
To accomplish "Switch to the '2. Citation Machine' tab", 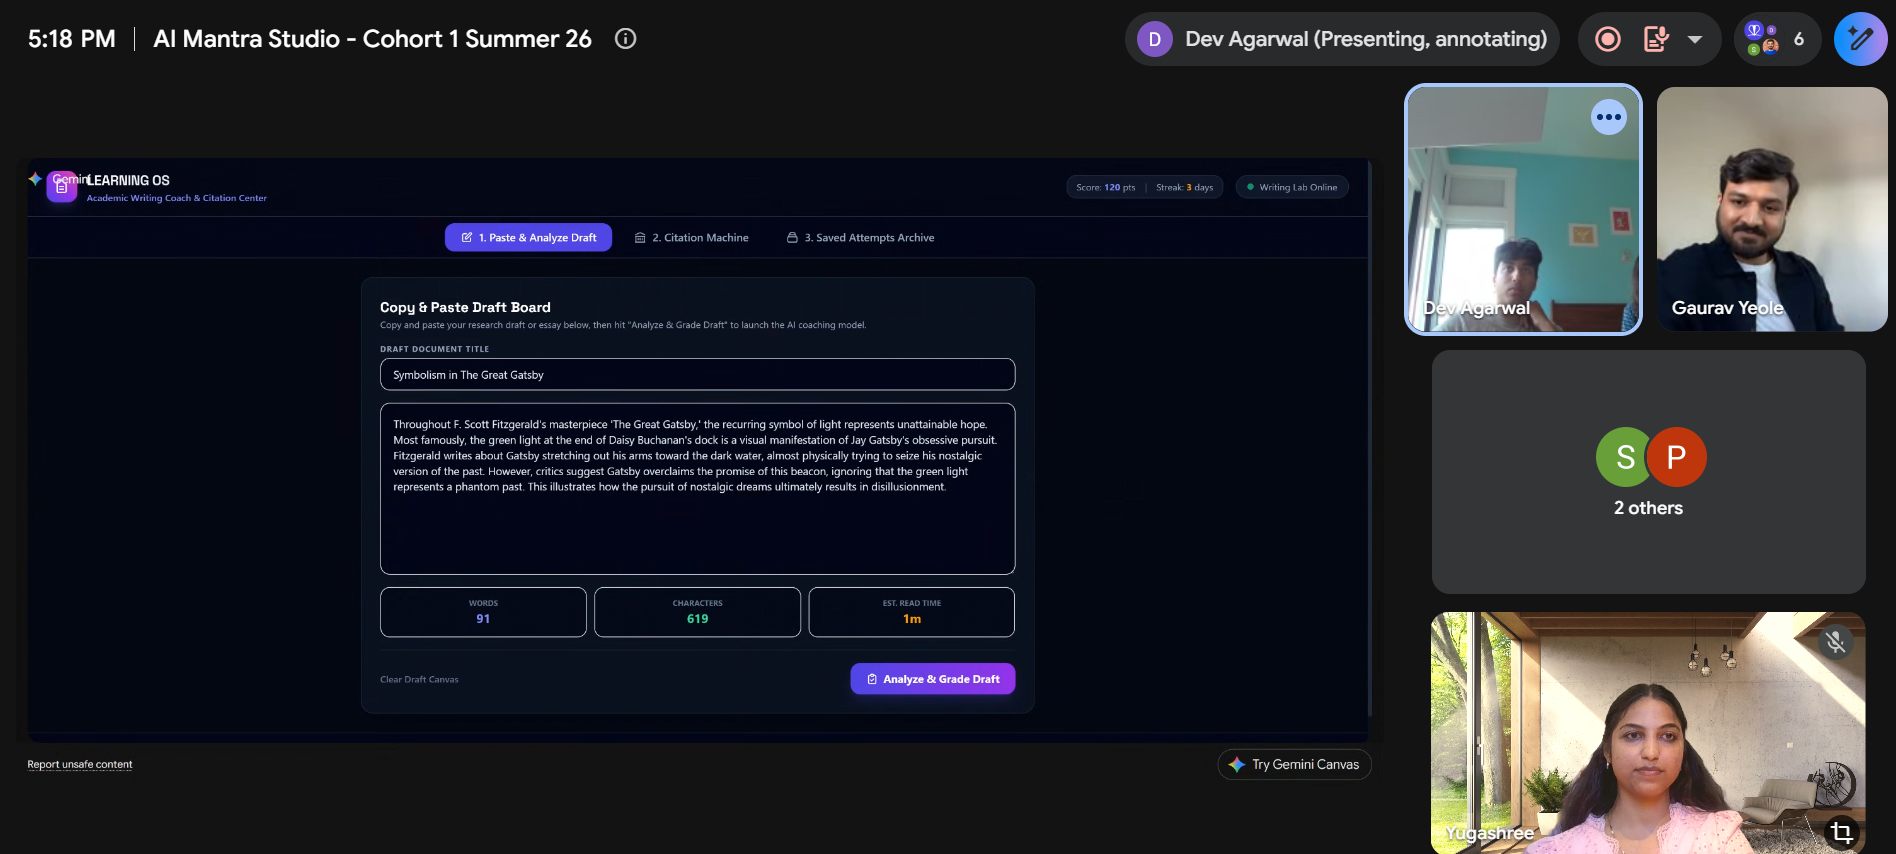I will (692, 238).
